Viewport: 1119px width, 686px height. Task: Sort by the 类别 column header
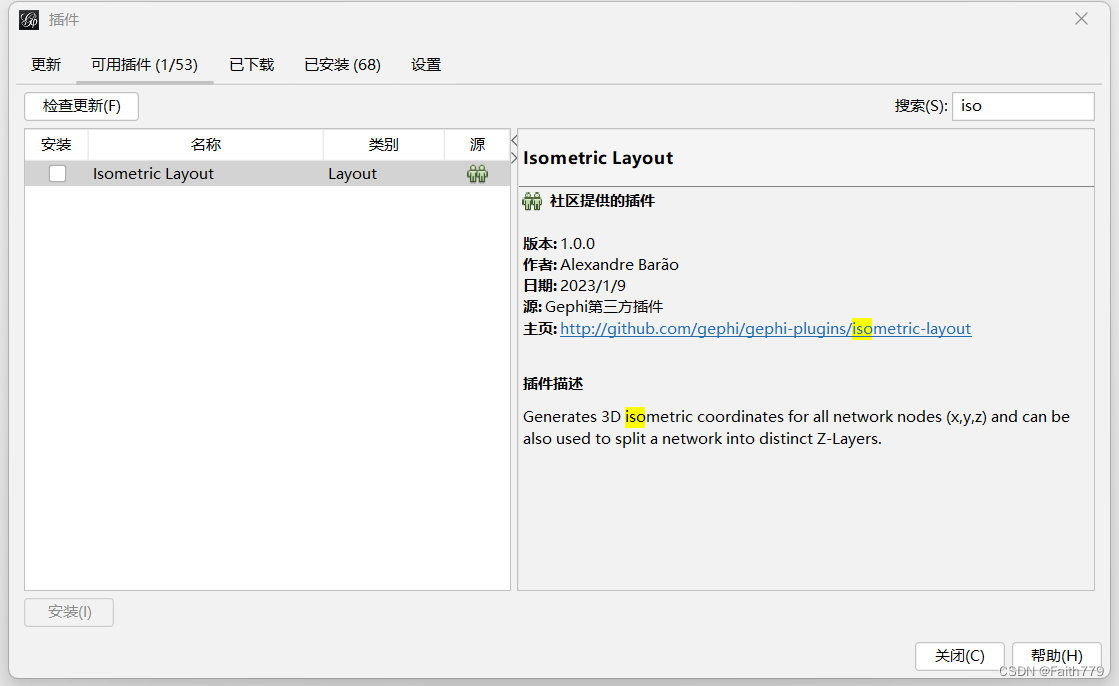tap(383, 145)
